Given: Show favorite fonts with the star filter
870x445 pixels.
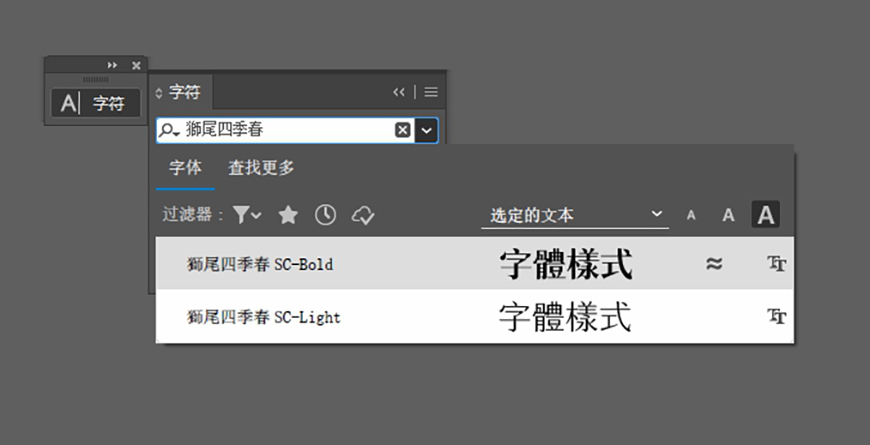Looking at the screenshot, I should 288,215.
